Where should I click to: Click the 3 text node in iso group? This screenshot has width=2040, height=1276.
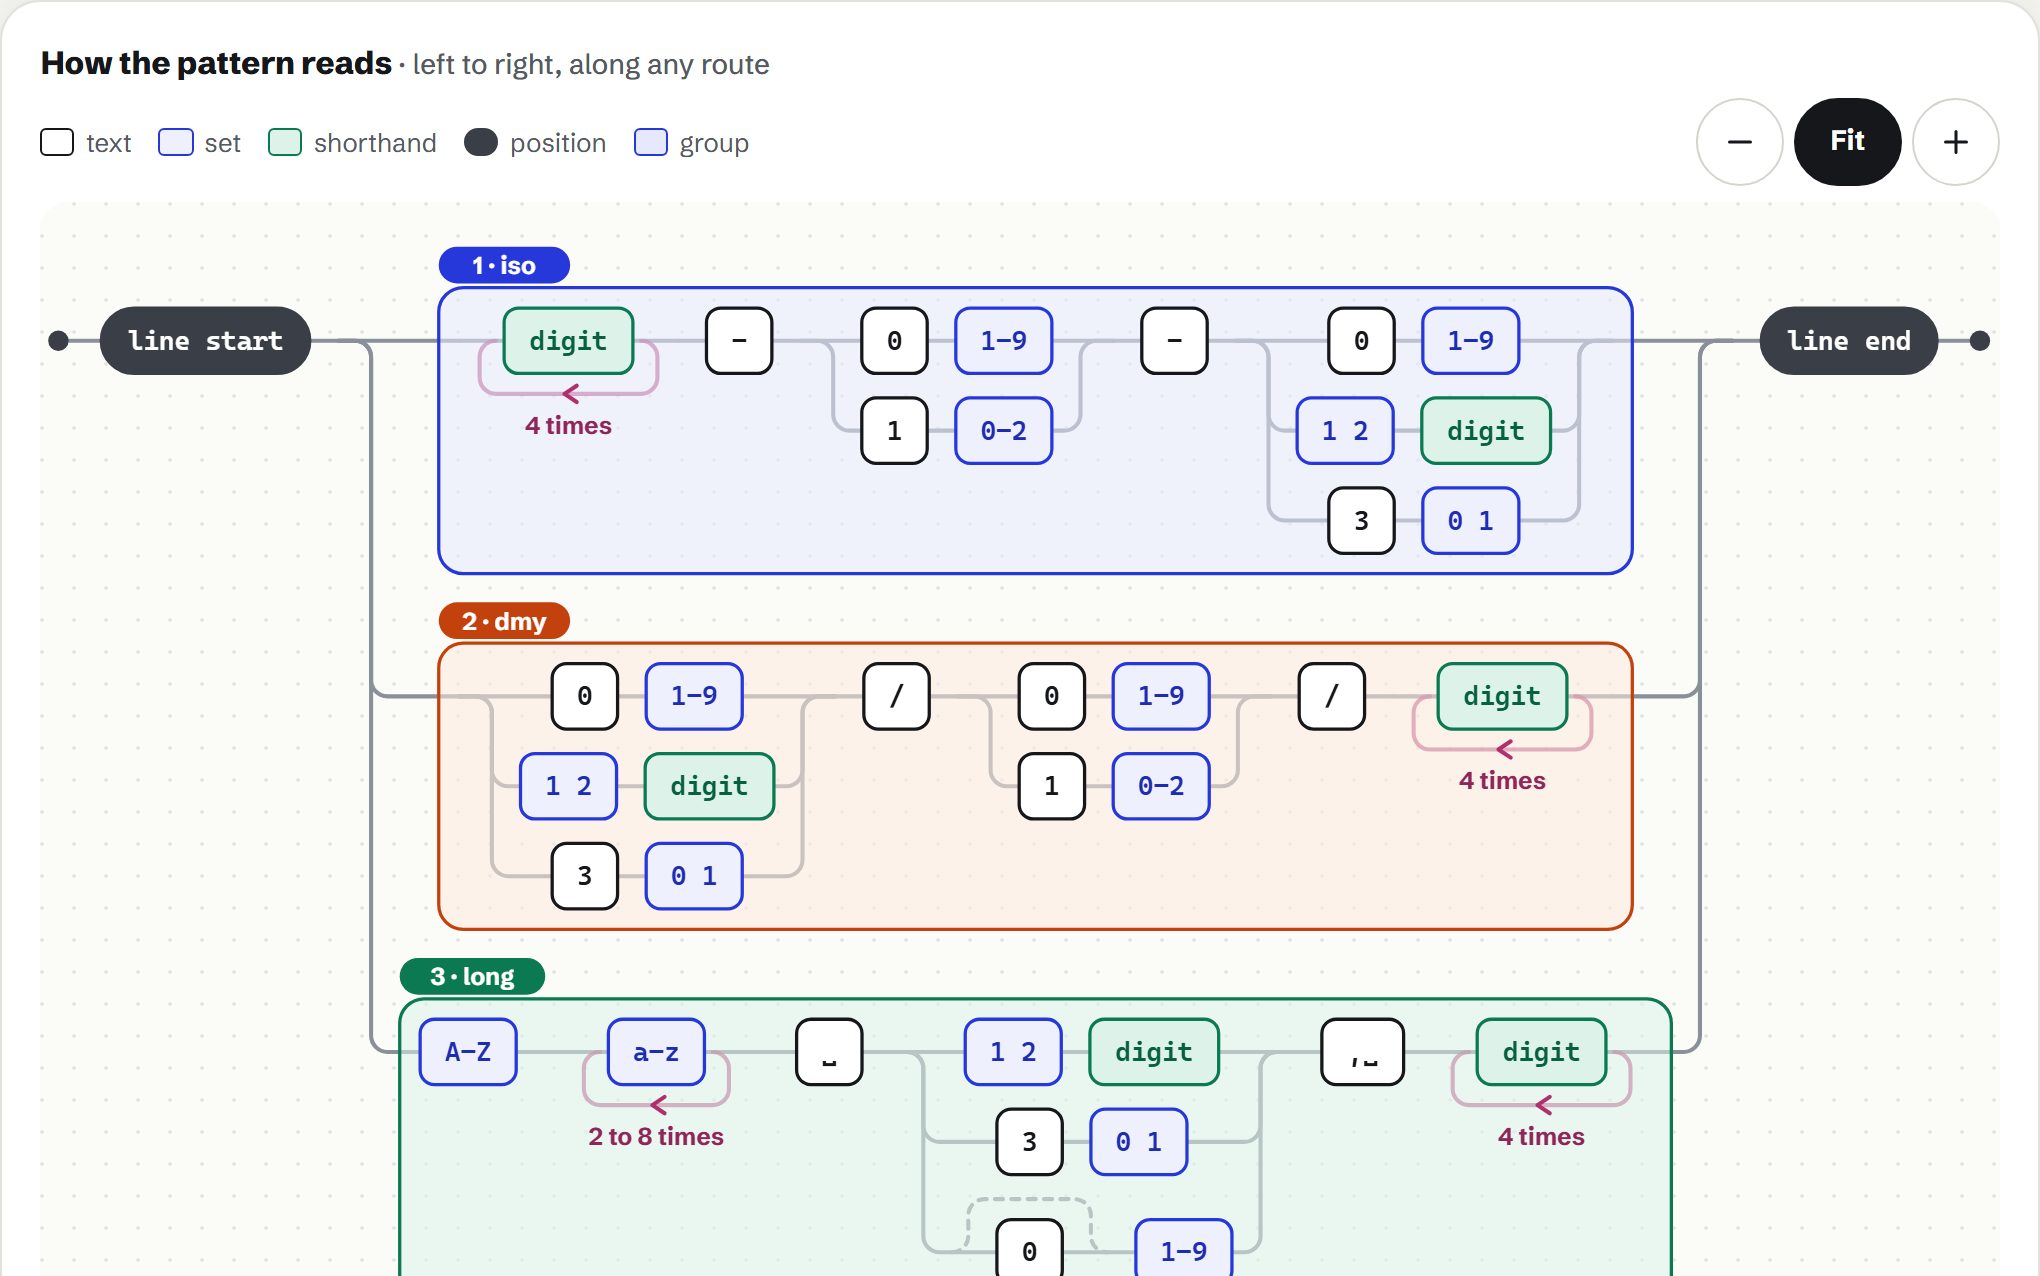click(1361, 521)
